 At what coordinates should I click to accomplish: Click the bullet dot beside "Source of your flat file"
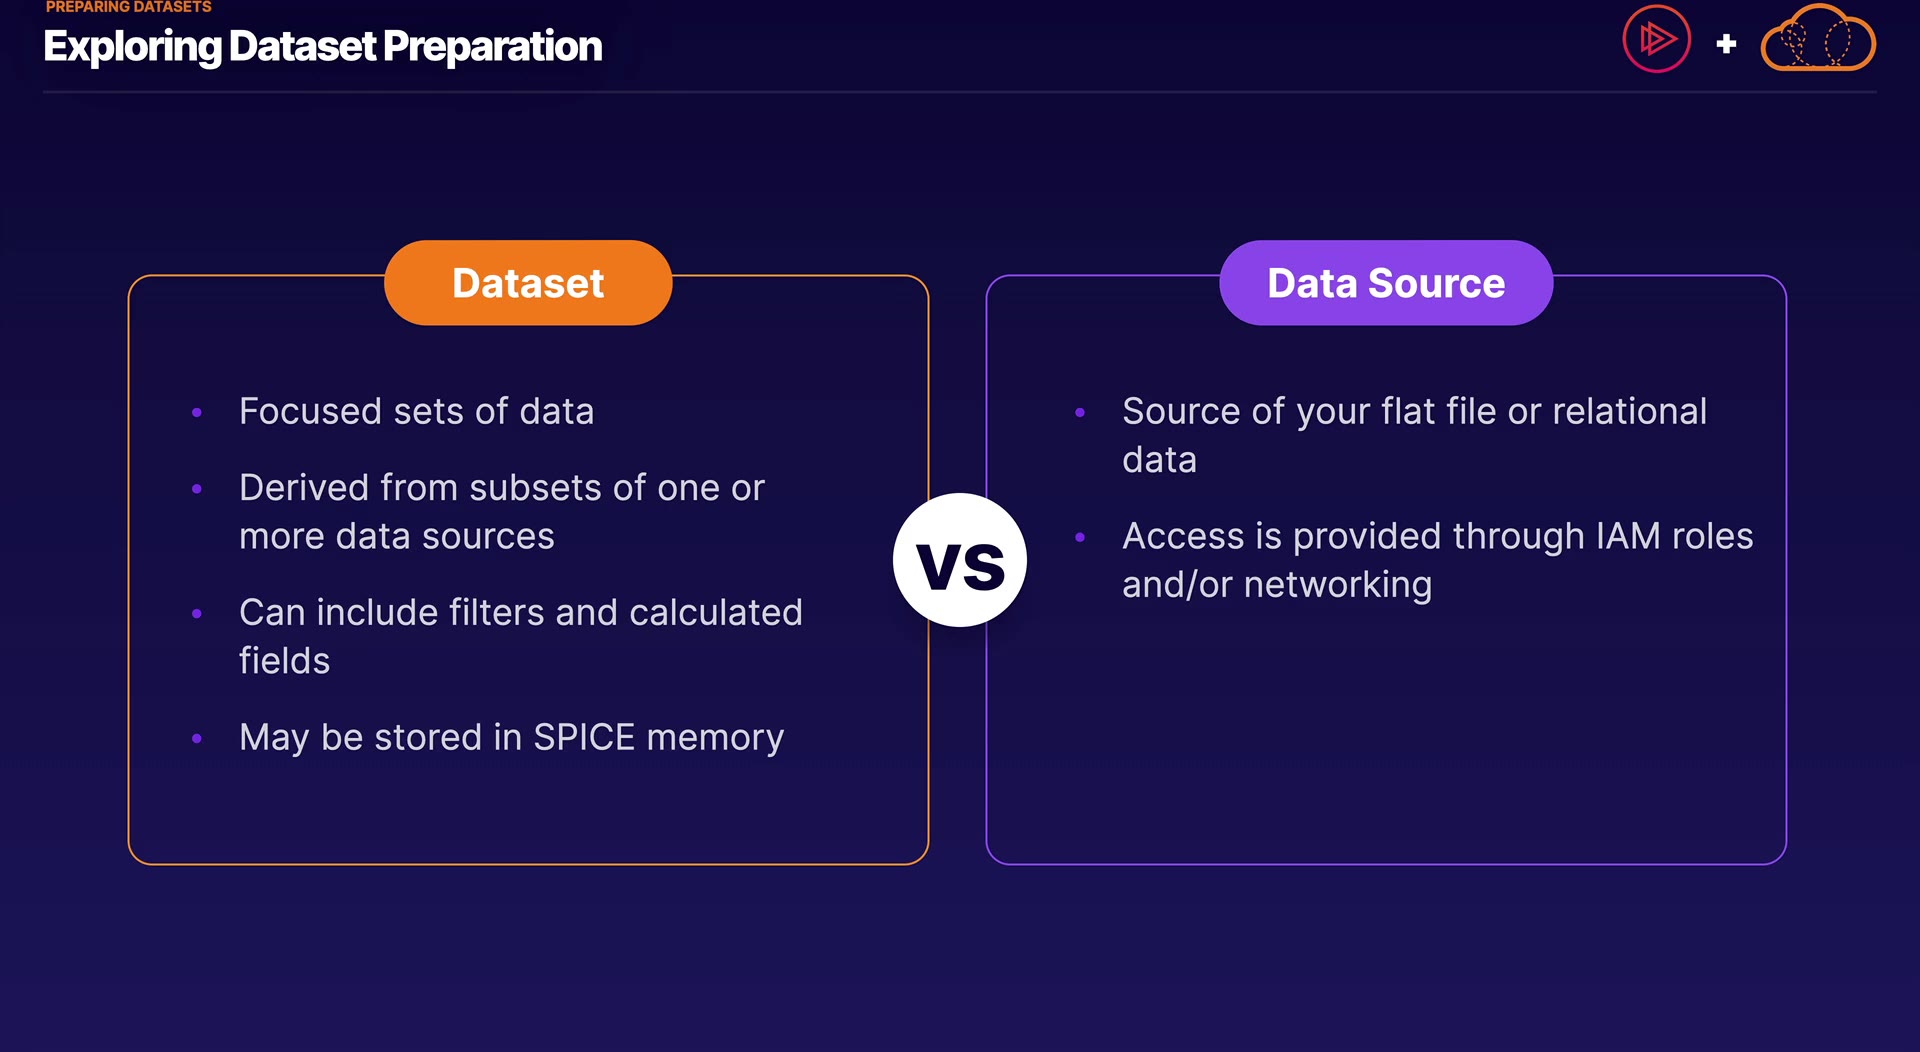click(x=1080, y=412)
